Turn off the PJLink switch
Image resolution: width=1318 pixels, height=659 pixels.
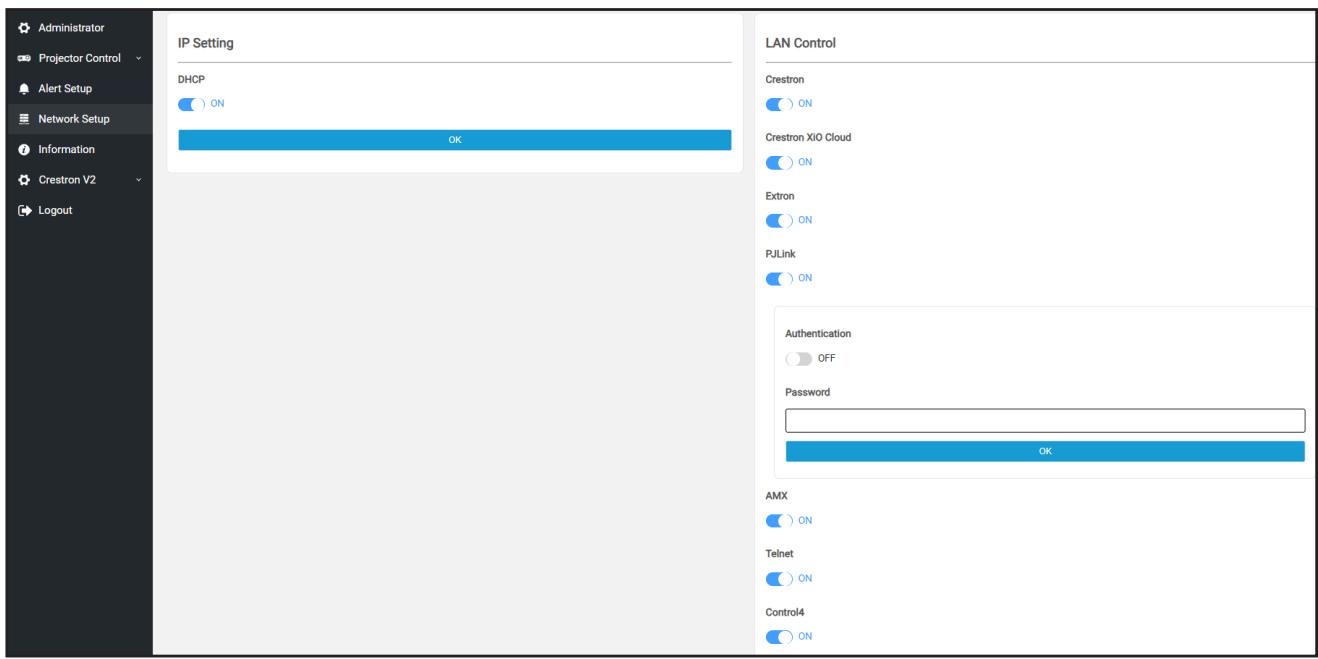point(778,278)
